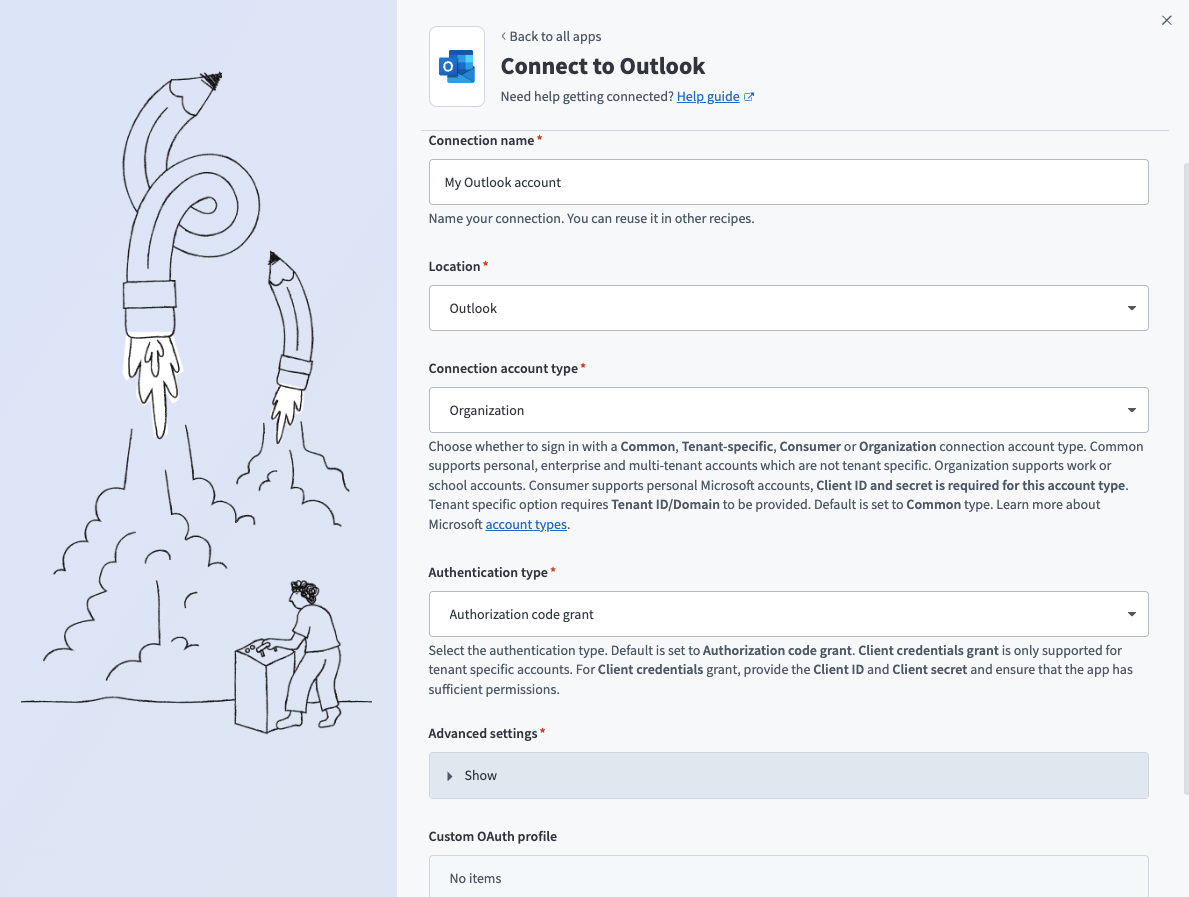Go back to all apps
The height and width of the screenshot is (897, 1189).
tap(555, 36)
